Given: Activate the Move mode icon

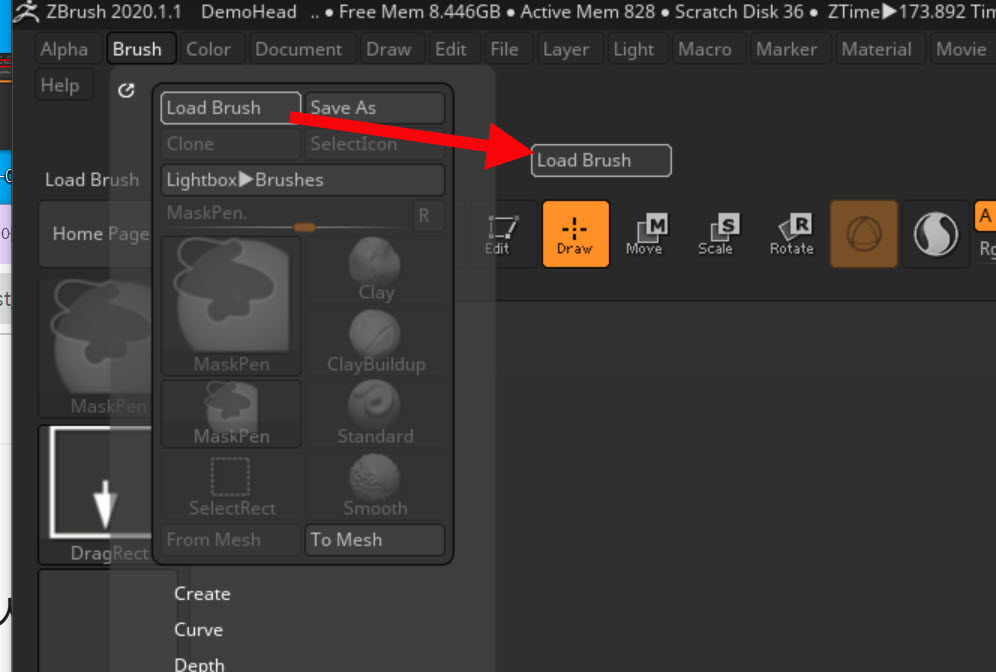Looking at the screenshot, I should tap(645, 234).
